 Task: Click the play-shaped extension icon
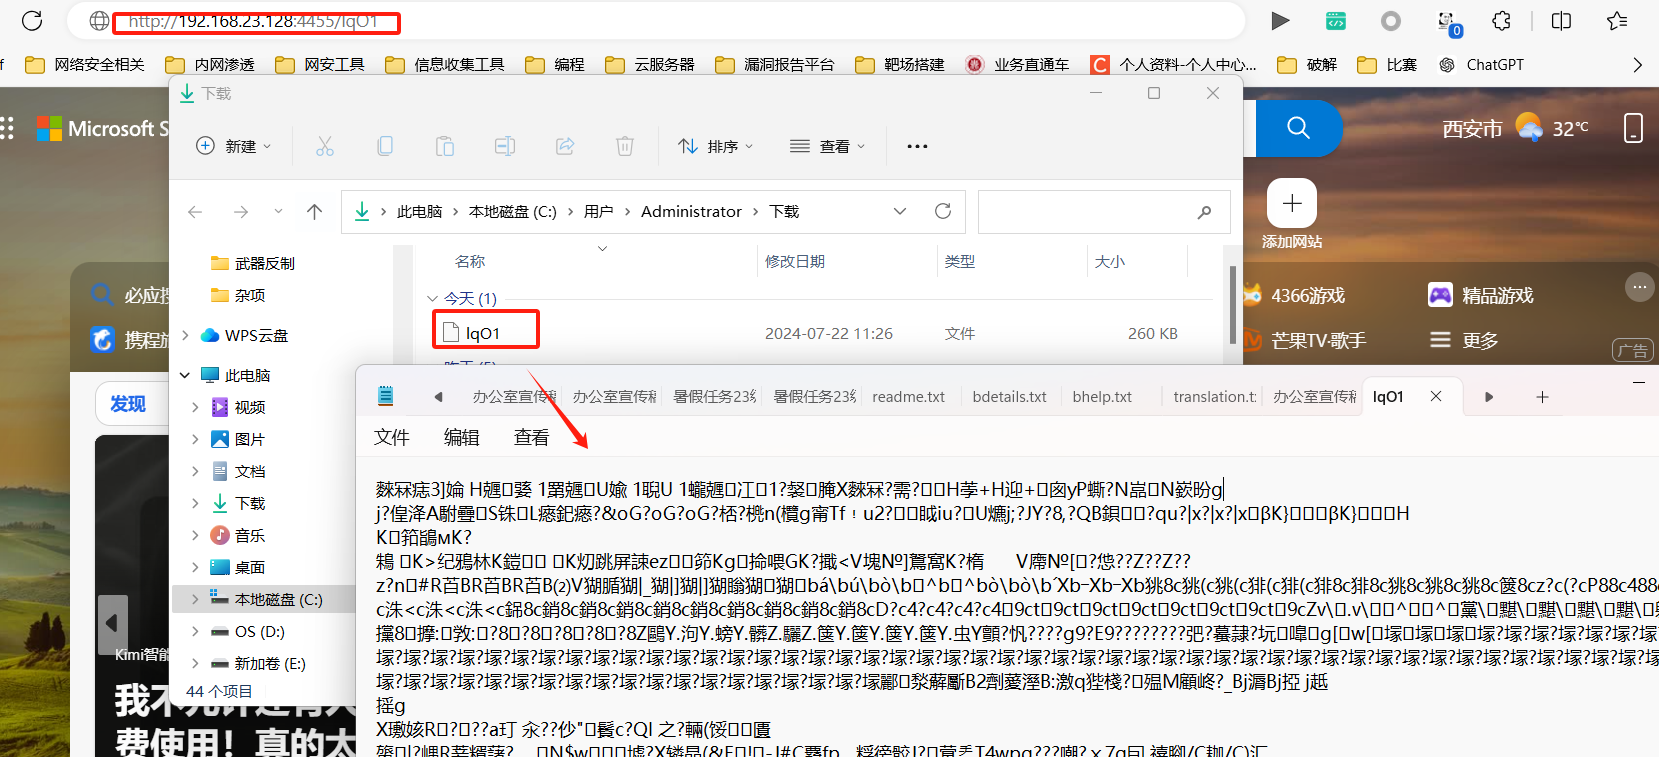point(1280,21)
